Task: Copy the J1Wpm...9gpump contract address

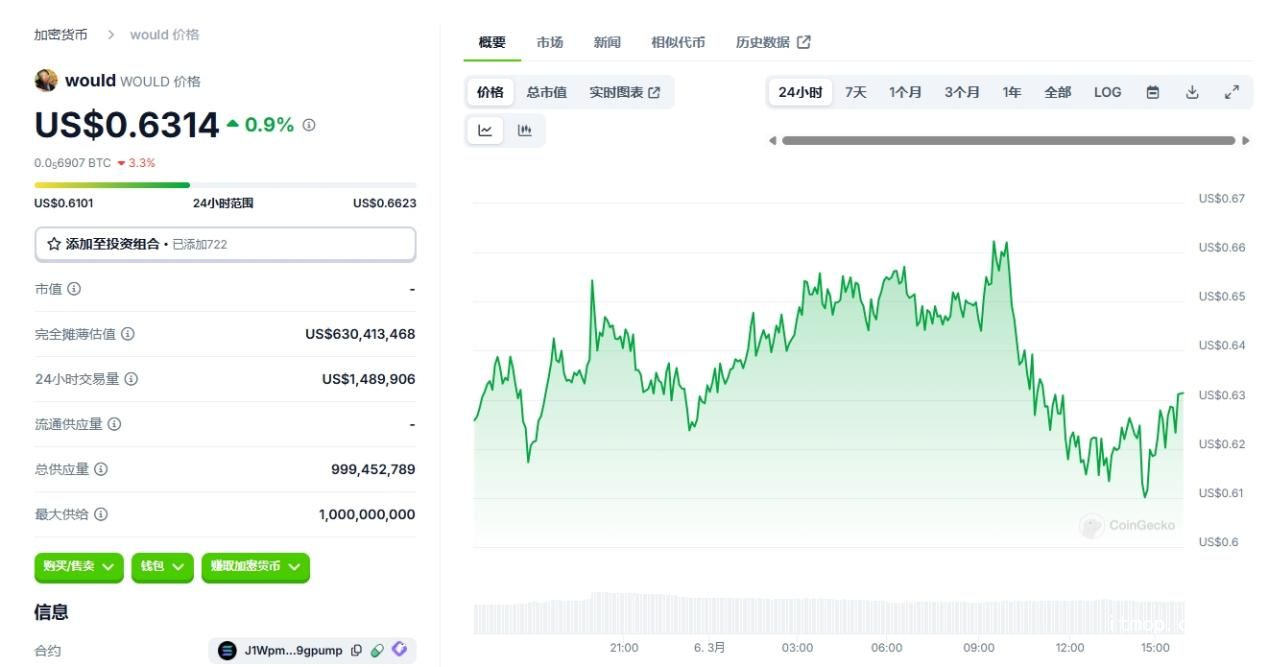Action: click(356, 651)
